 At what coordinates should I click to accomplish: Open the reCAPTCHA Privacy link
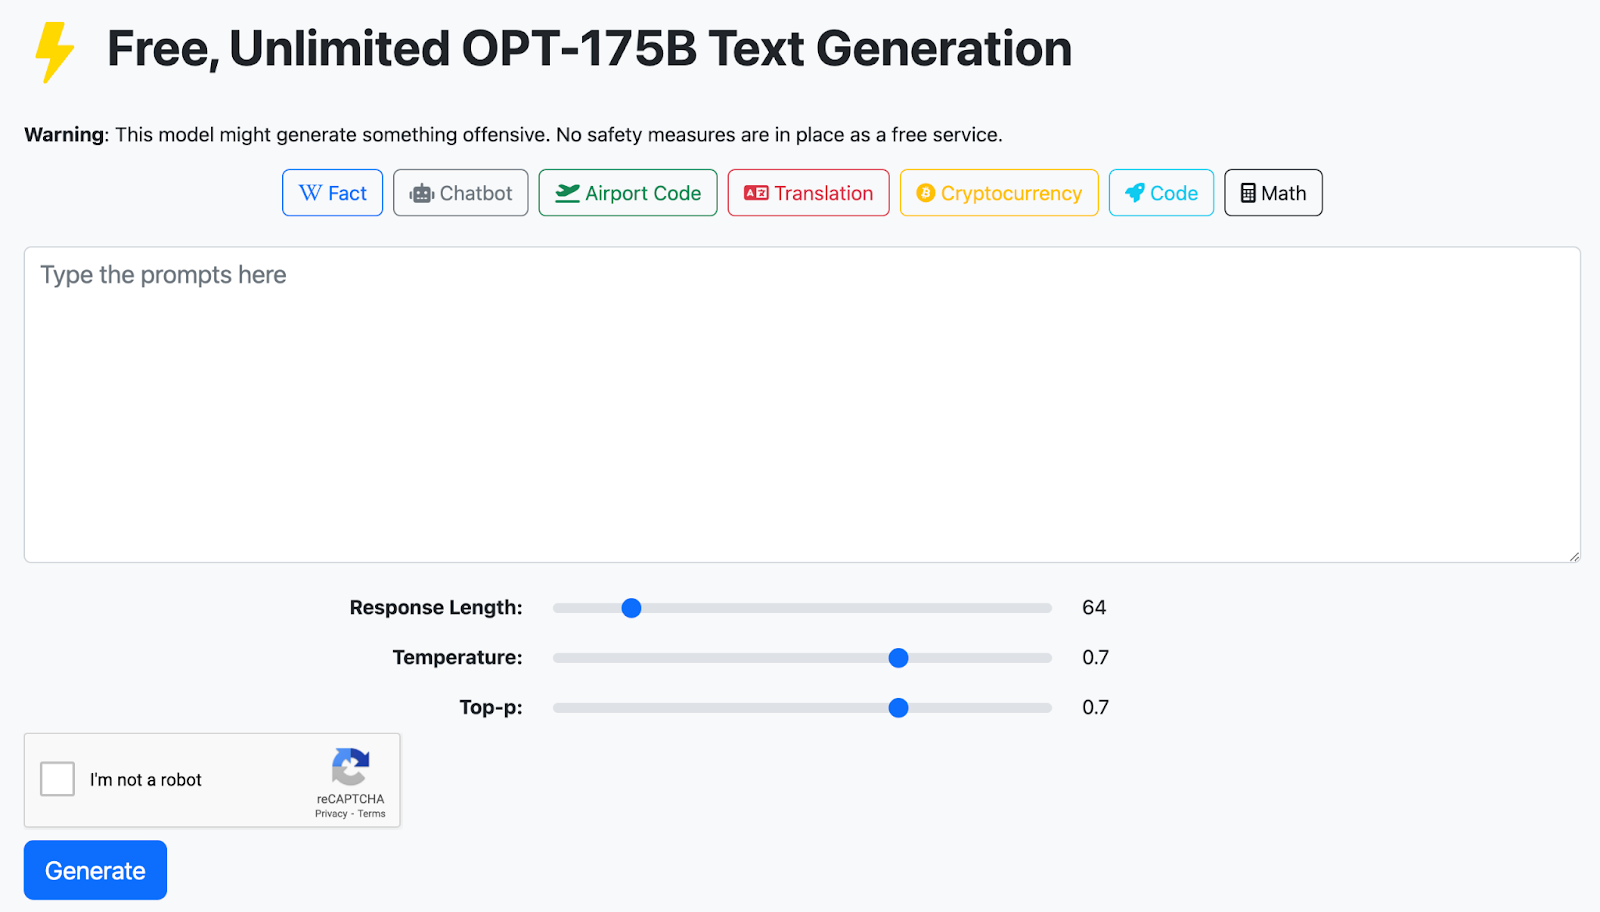coord(331,814)
